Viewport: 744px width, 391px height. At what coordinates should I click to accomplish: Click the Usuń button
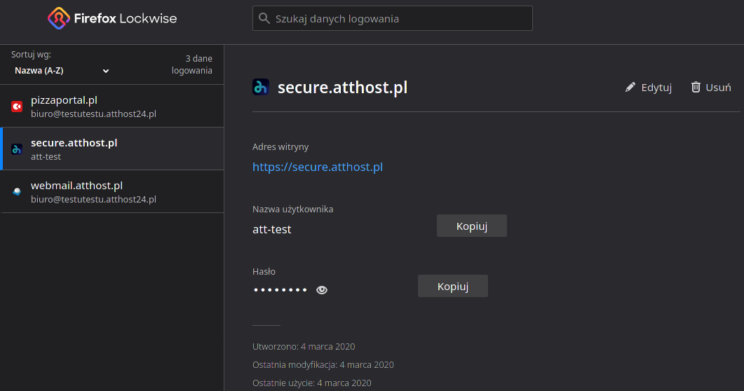coord(711,87)
